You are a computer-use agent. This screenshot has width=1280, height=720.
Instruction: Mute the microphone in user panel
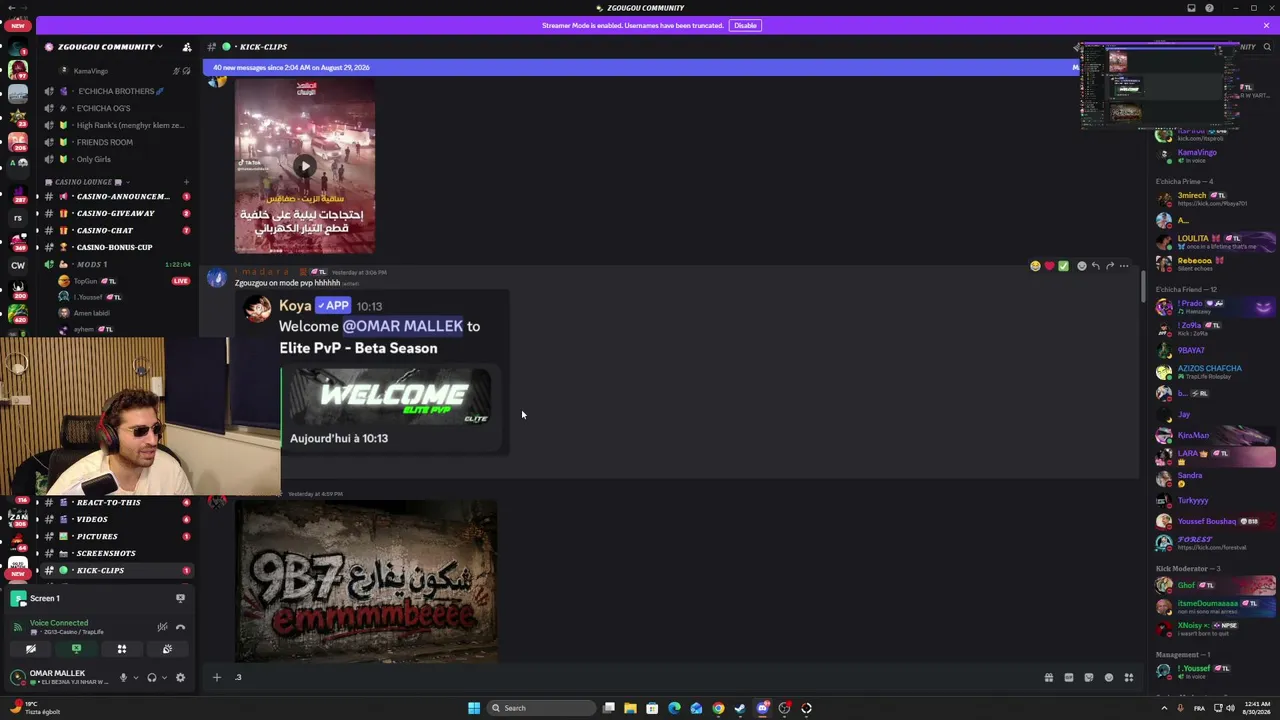(x=123, y=677)
